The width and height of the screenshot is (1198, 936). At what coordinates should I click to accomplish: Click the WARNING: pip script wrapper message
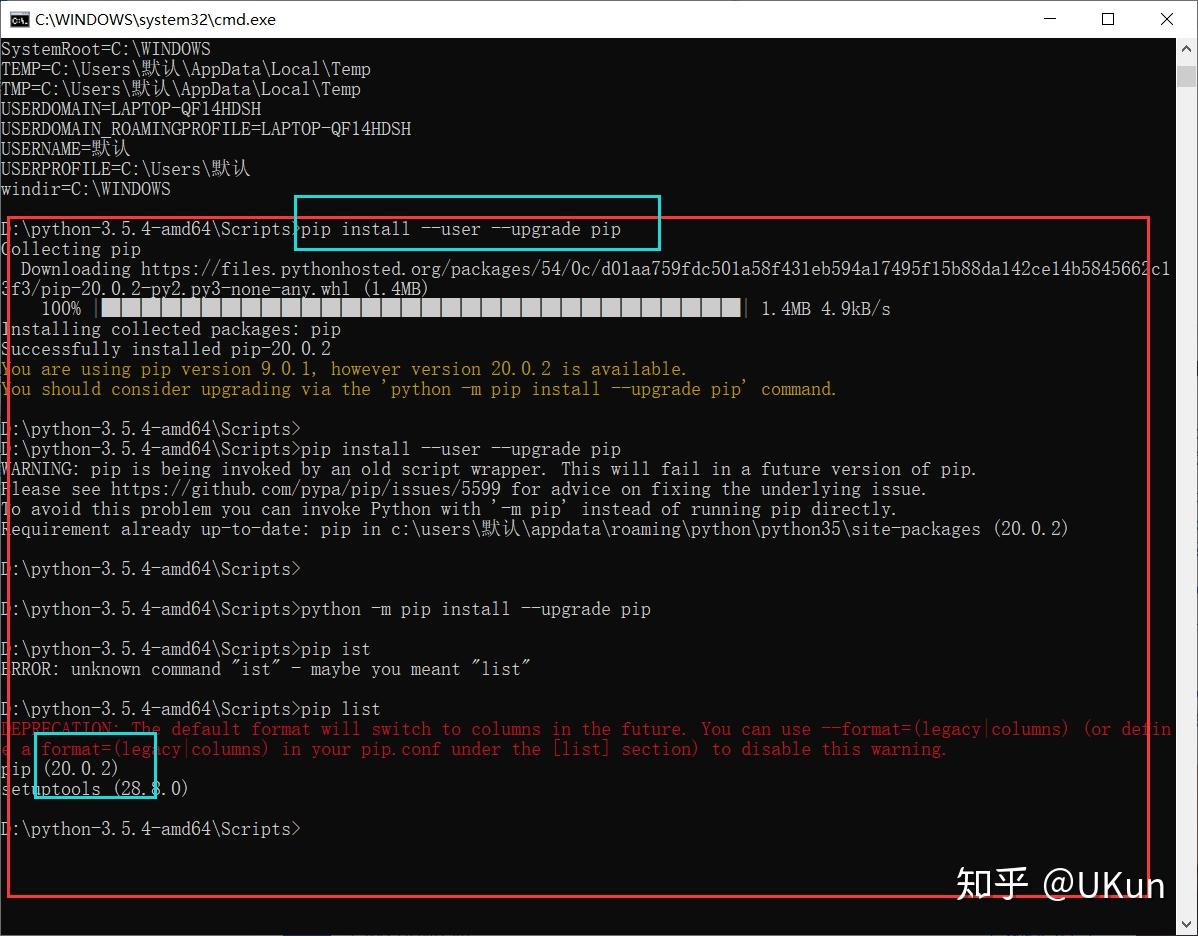click(x=490, y=468)
